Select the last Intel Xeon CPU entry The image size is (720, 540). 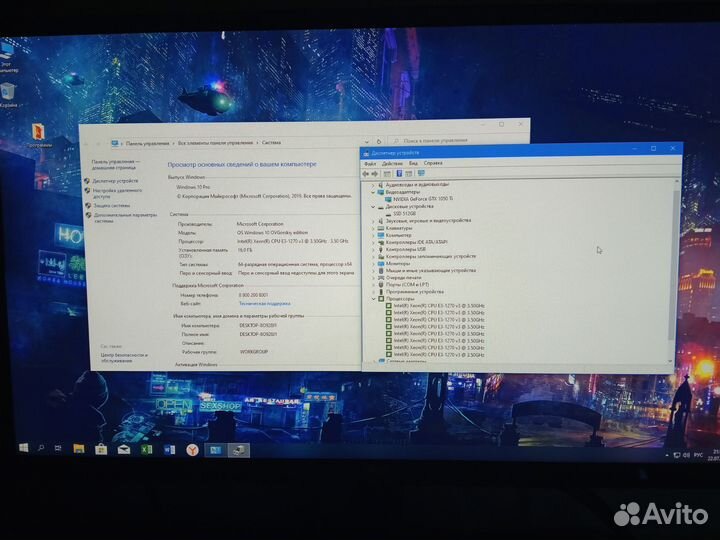(x=439, y=355)
